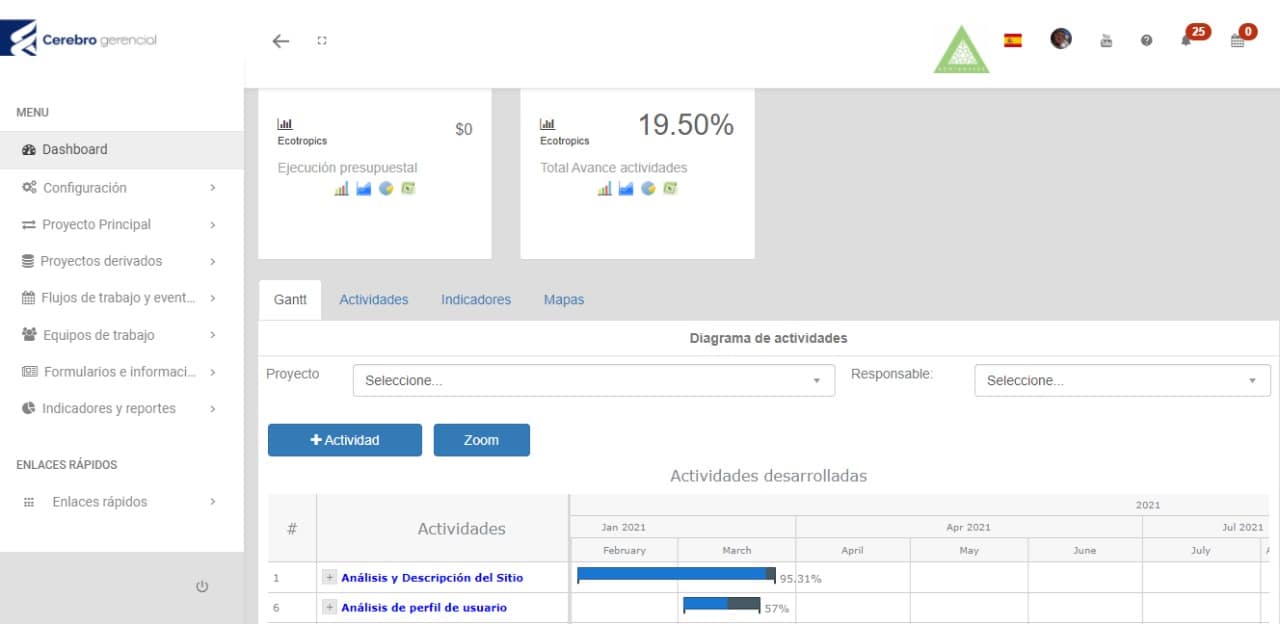Select pie chart icon under Ejecución presupuestal

tap(386, 188)
